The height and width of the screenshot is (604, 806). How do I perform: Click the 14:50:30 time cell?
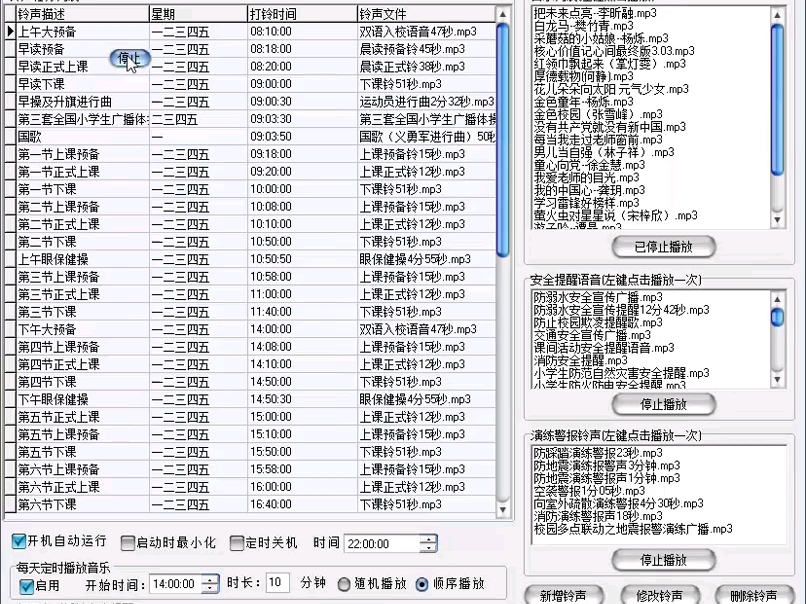302,399
